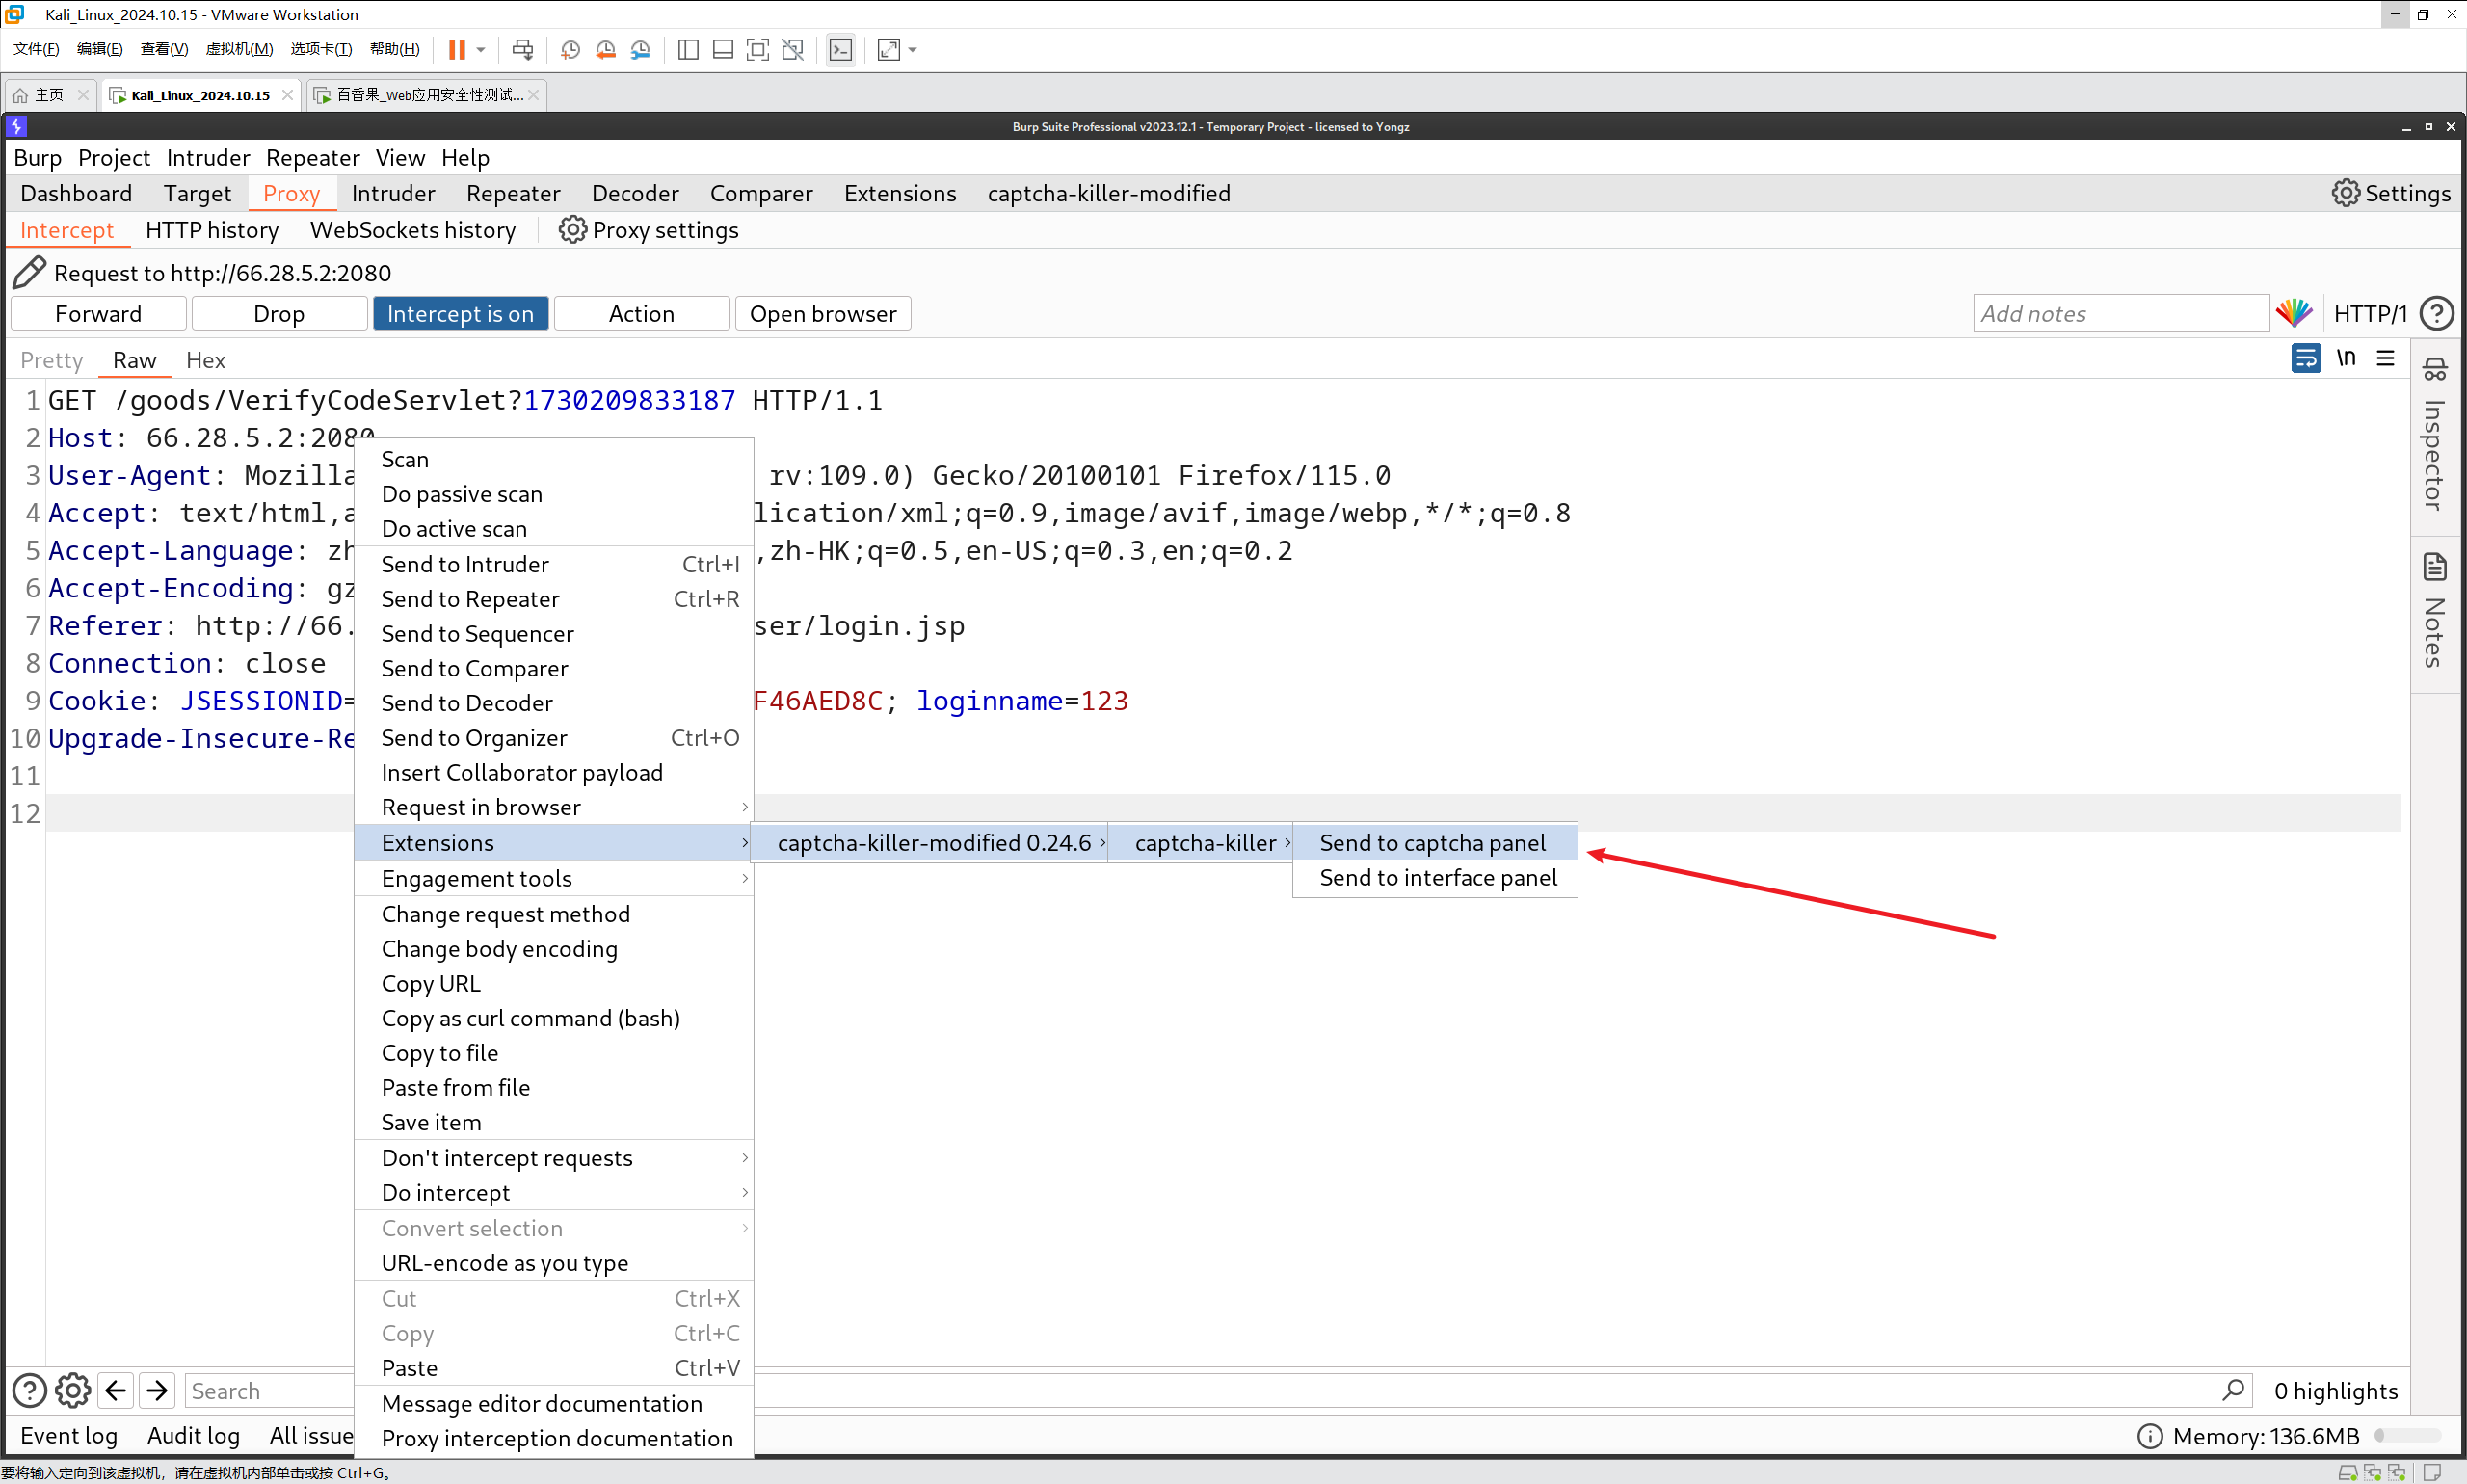
Task: Open the Audit log
Action: pyautogui.click(x=193, y=1435)
